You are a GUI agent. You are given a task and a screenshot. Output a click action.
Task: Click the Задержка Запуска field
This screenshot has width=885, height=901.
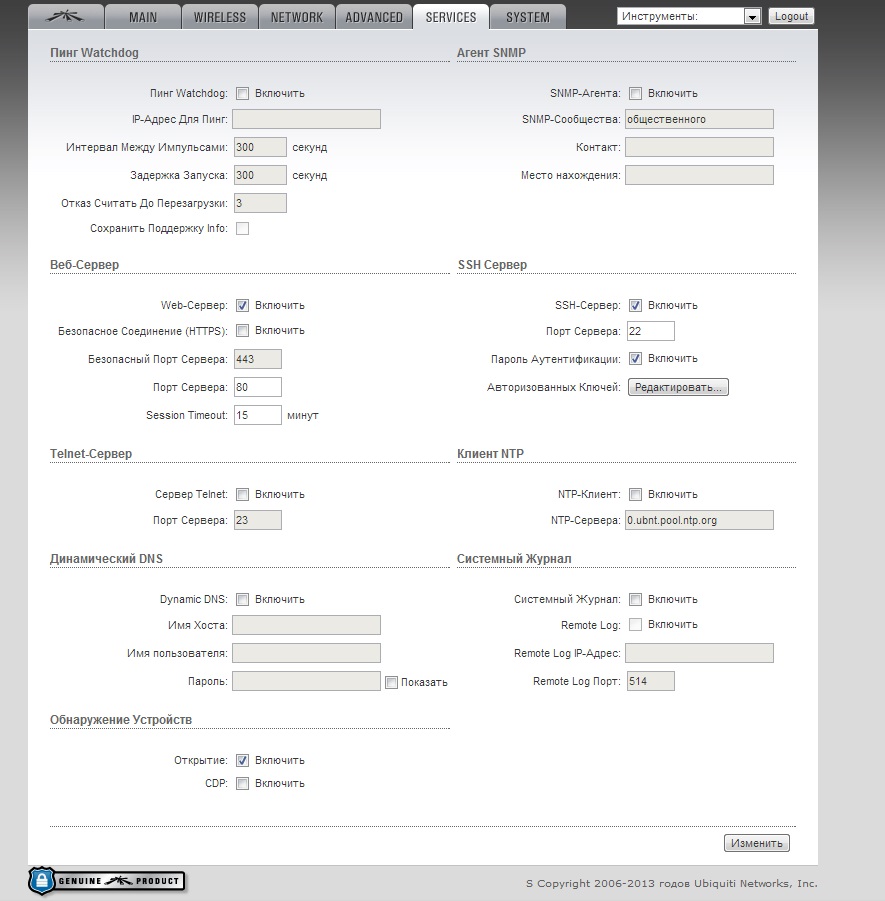click(x=260, y=175)
